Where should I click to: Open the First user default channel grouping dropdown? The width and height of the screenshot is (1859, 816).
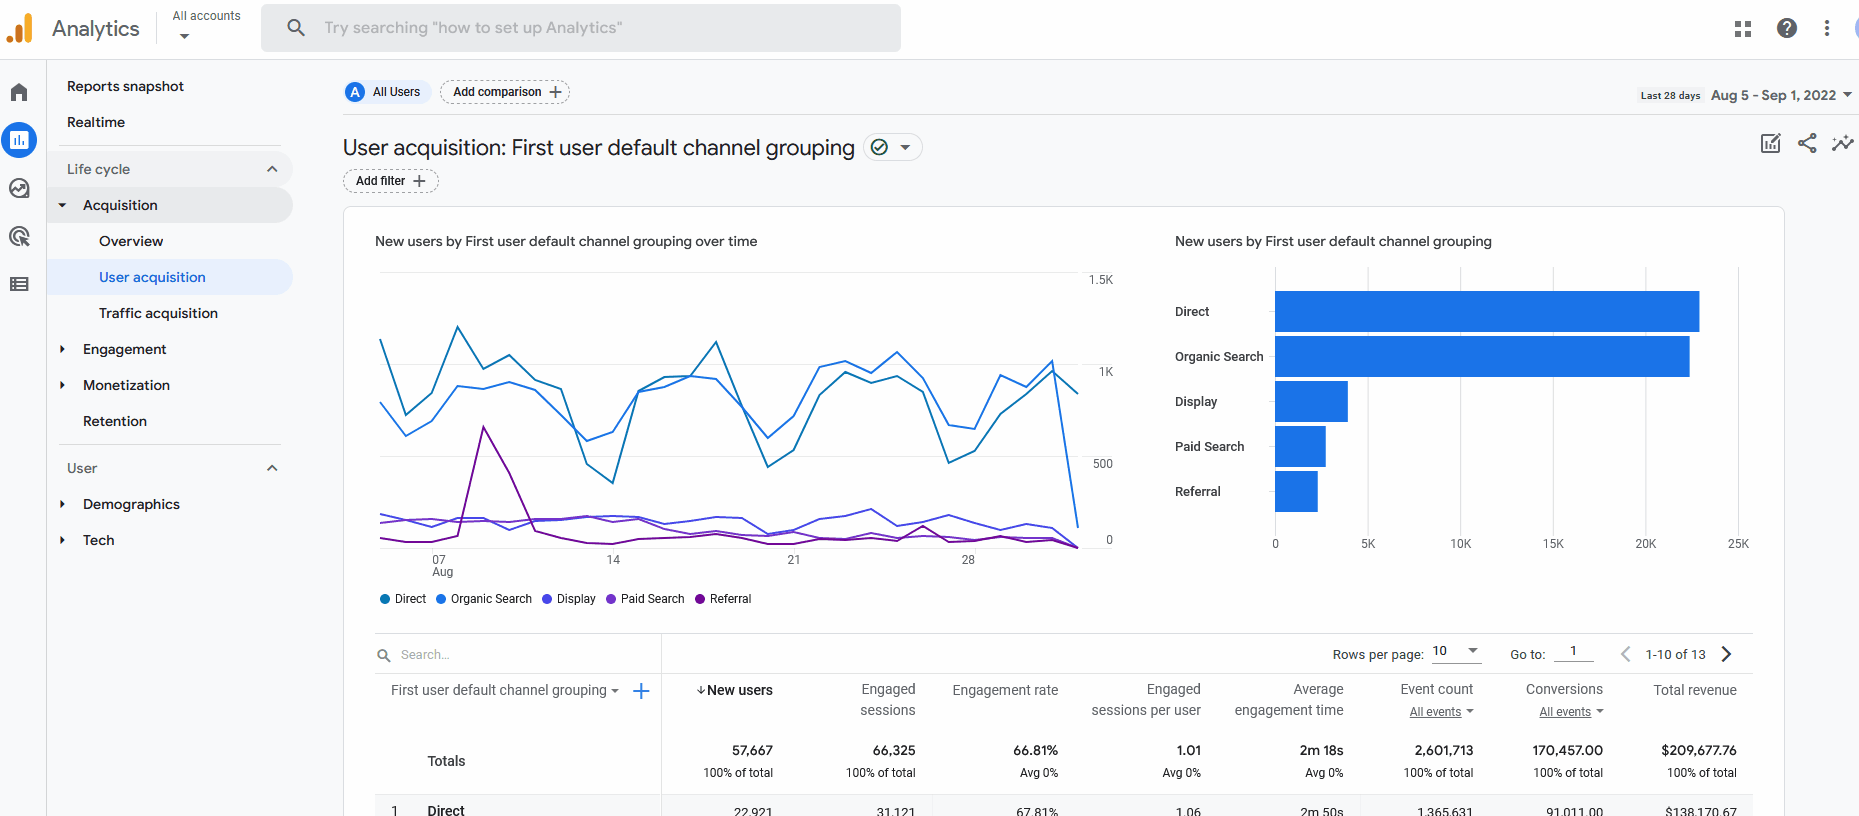(x=505, y=690)
